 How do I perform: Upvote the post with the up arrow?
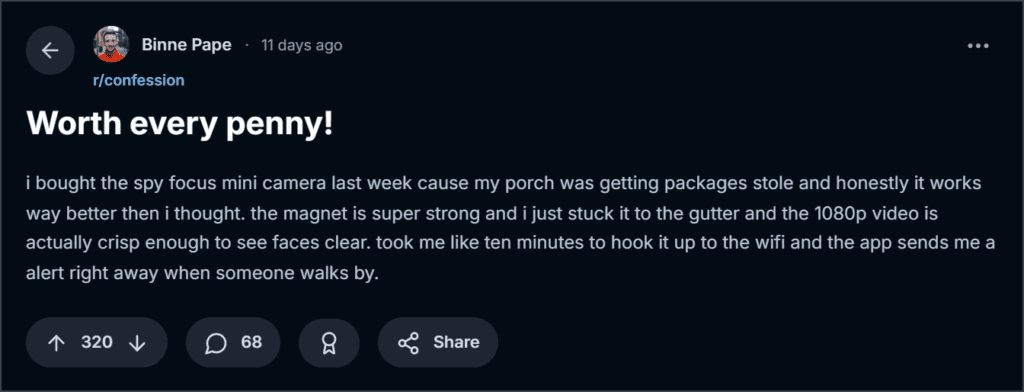pyautogui.click(x=57, y=342)
